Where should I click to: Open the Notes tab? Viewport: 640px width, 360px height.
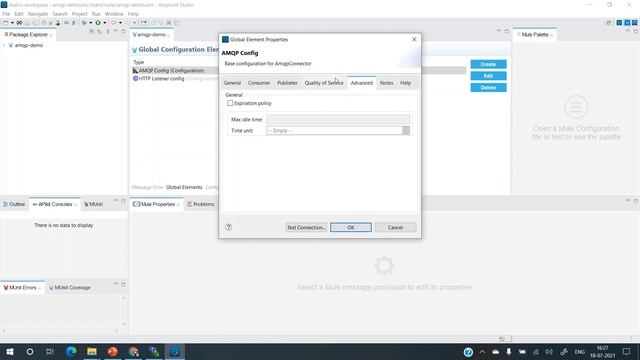pos(387,83)
